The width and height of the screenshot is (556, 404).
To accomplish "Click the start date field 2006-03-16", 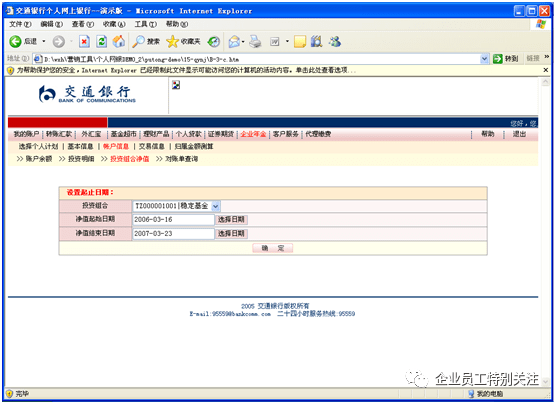I will tap(173, 220).
